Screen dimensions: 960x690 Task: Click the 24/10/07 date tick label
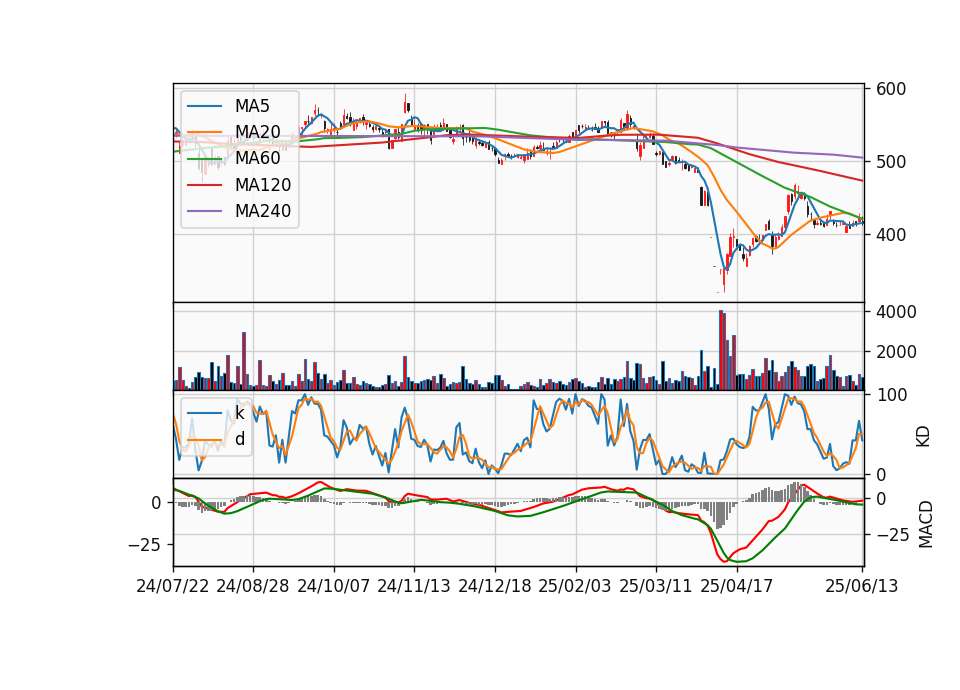click(334, 586)
